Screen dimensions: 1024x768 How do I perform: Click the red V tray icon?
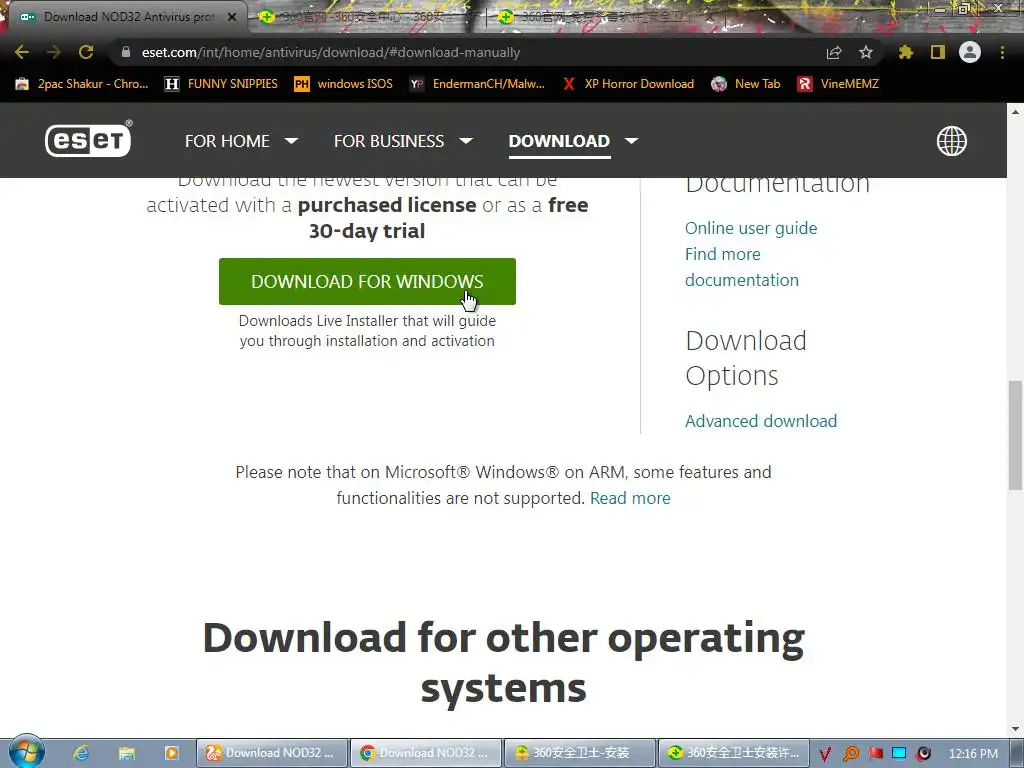(x=825, y=754)
